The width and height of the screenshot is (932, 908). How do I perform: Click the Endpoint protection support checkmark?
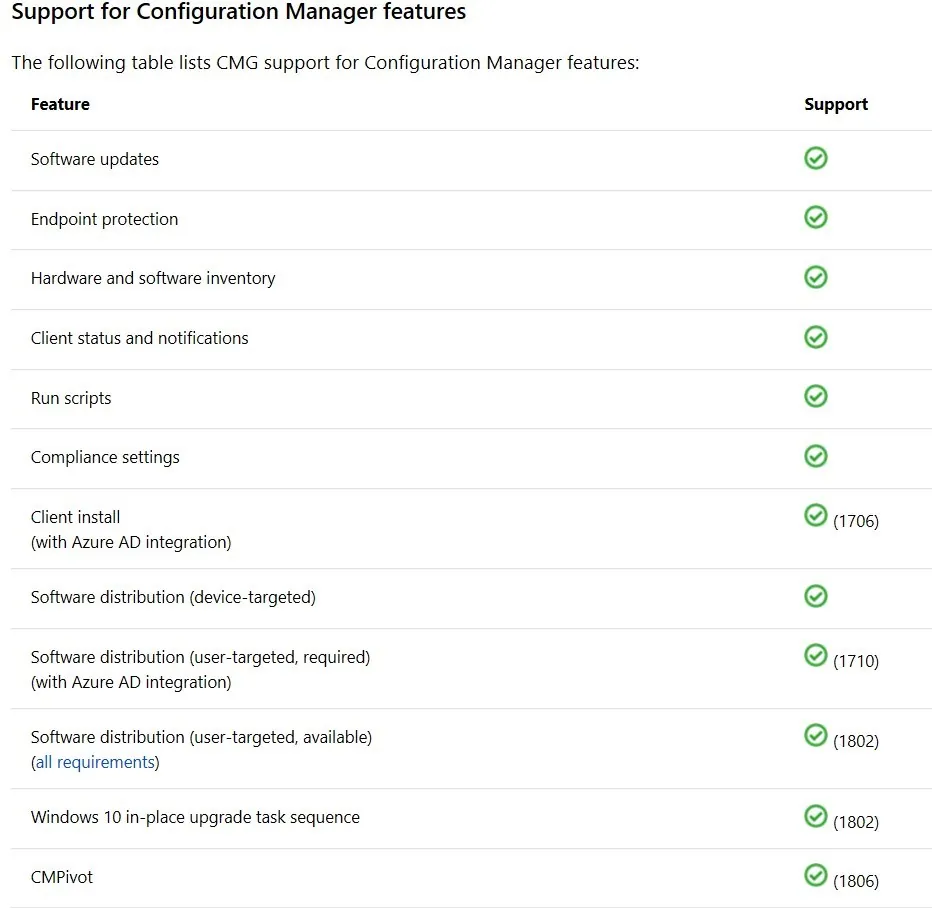tap(816, 217)
